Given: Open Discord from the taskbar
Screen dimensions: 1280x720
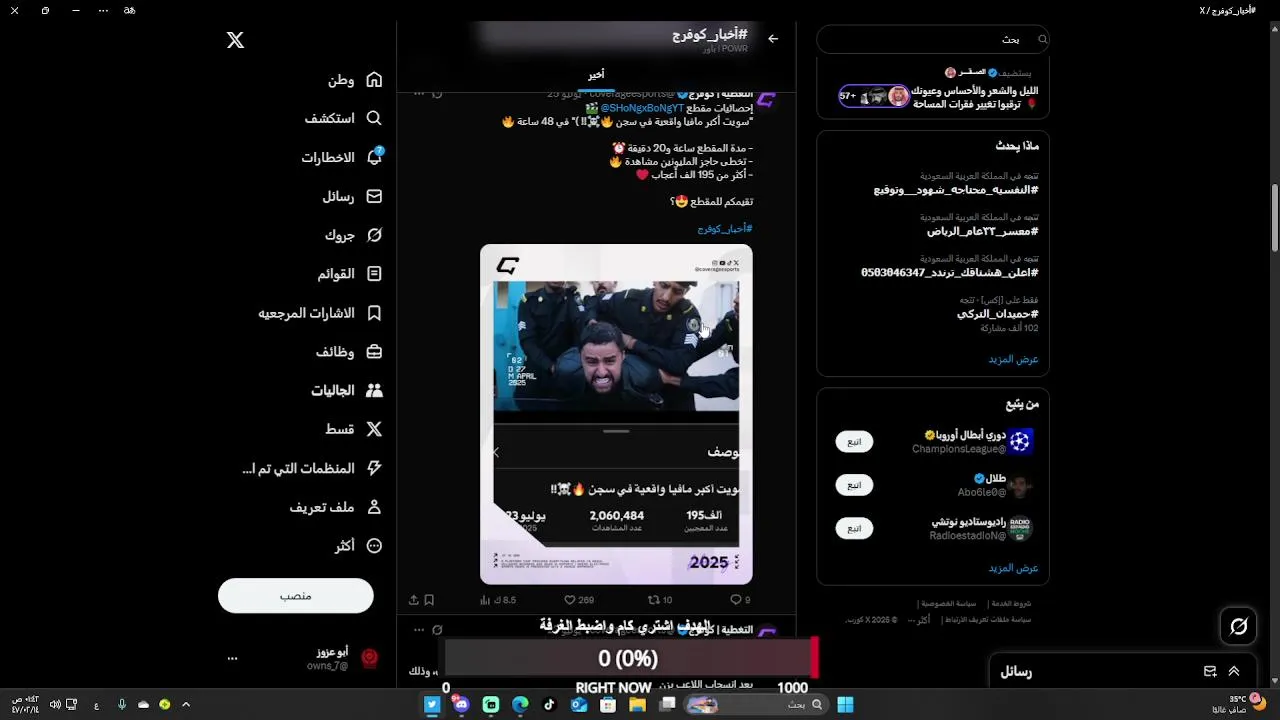Looking at the screenshot, I should click(461, 704).
